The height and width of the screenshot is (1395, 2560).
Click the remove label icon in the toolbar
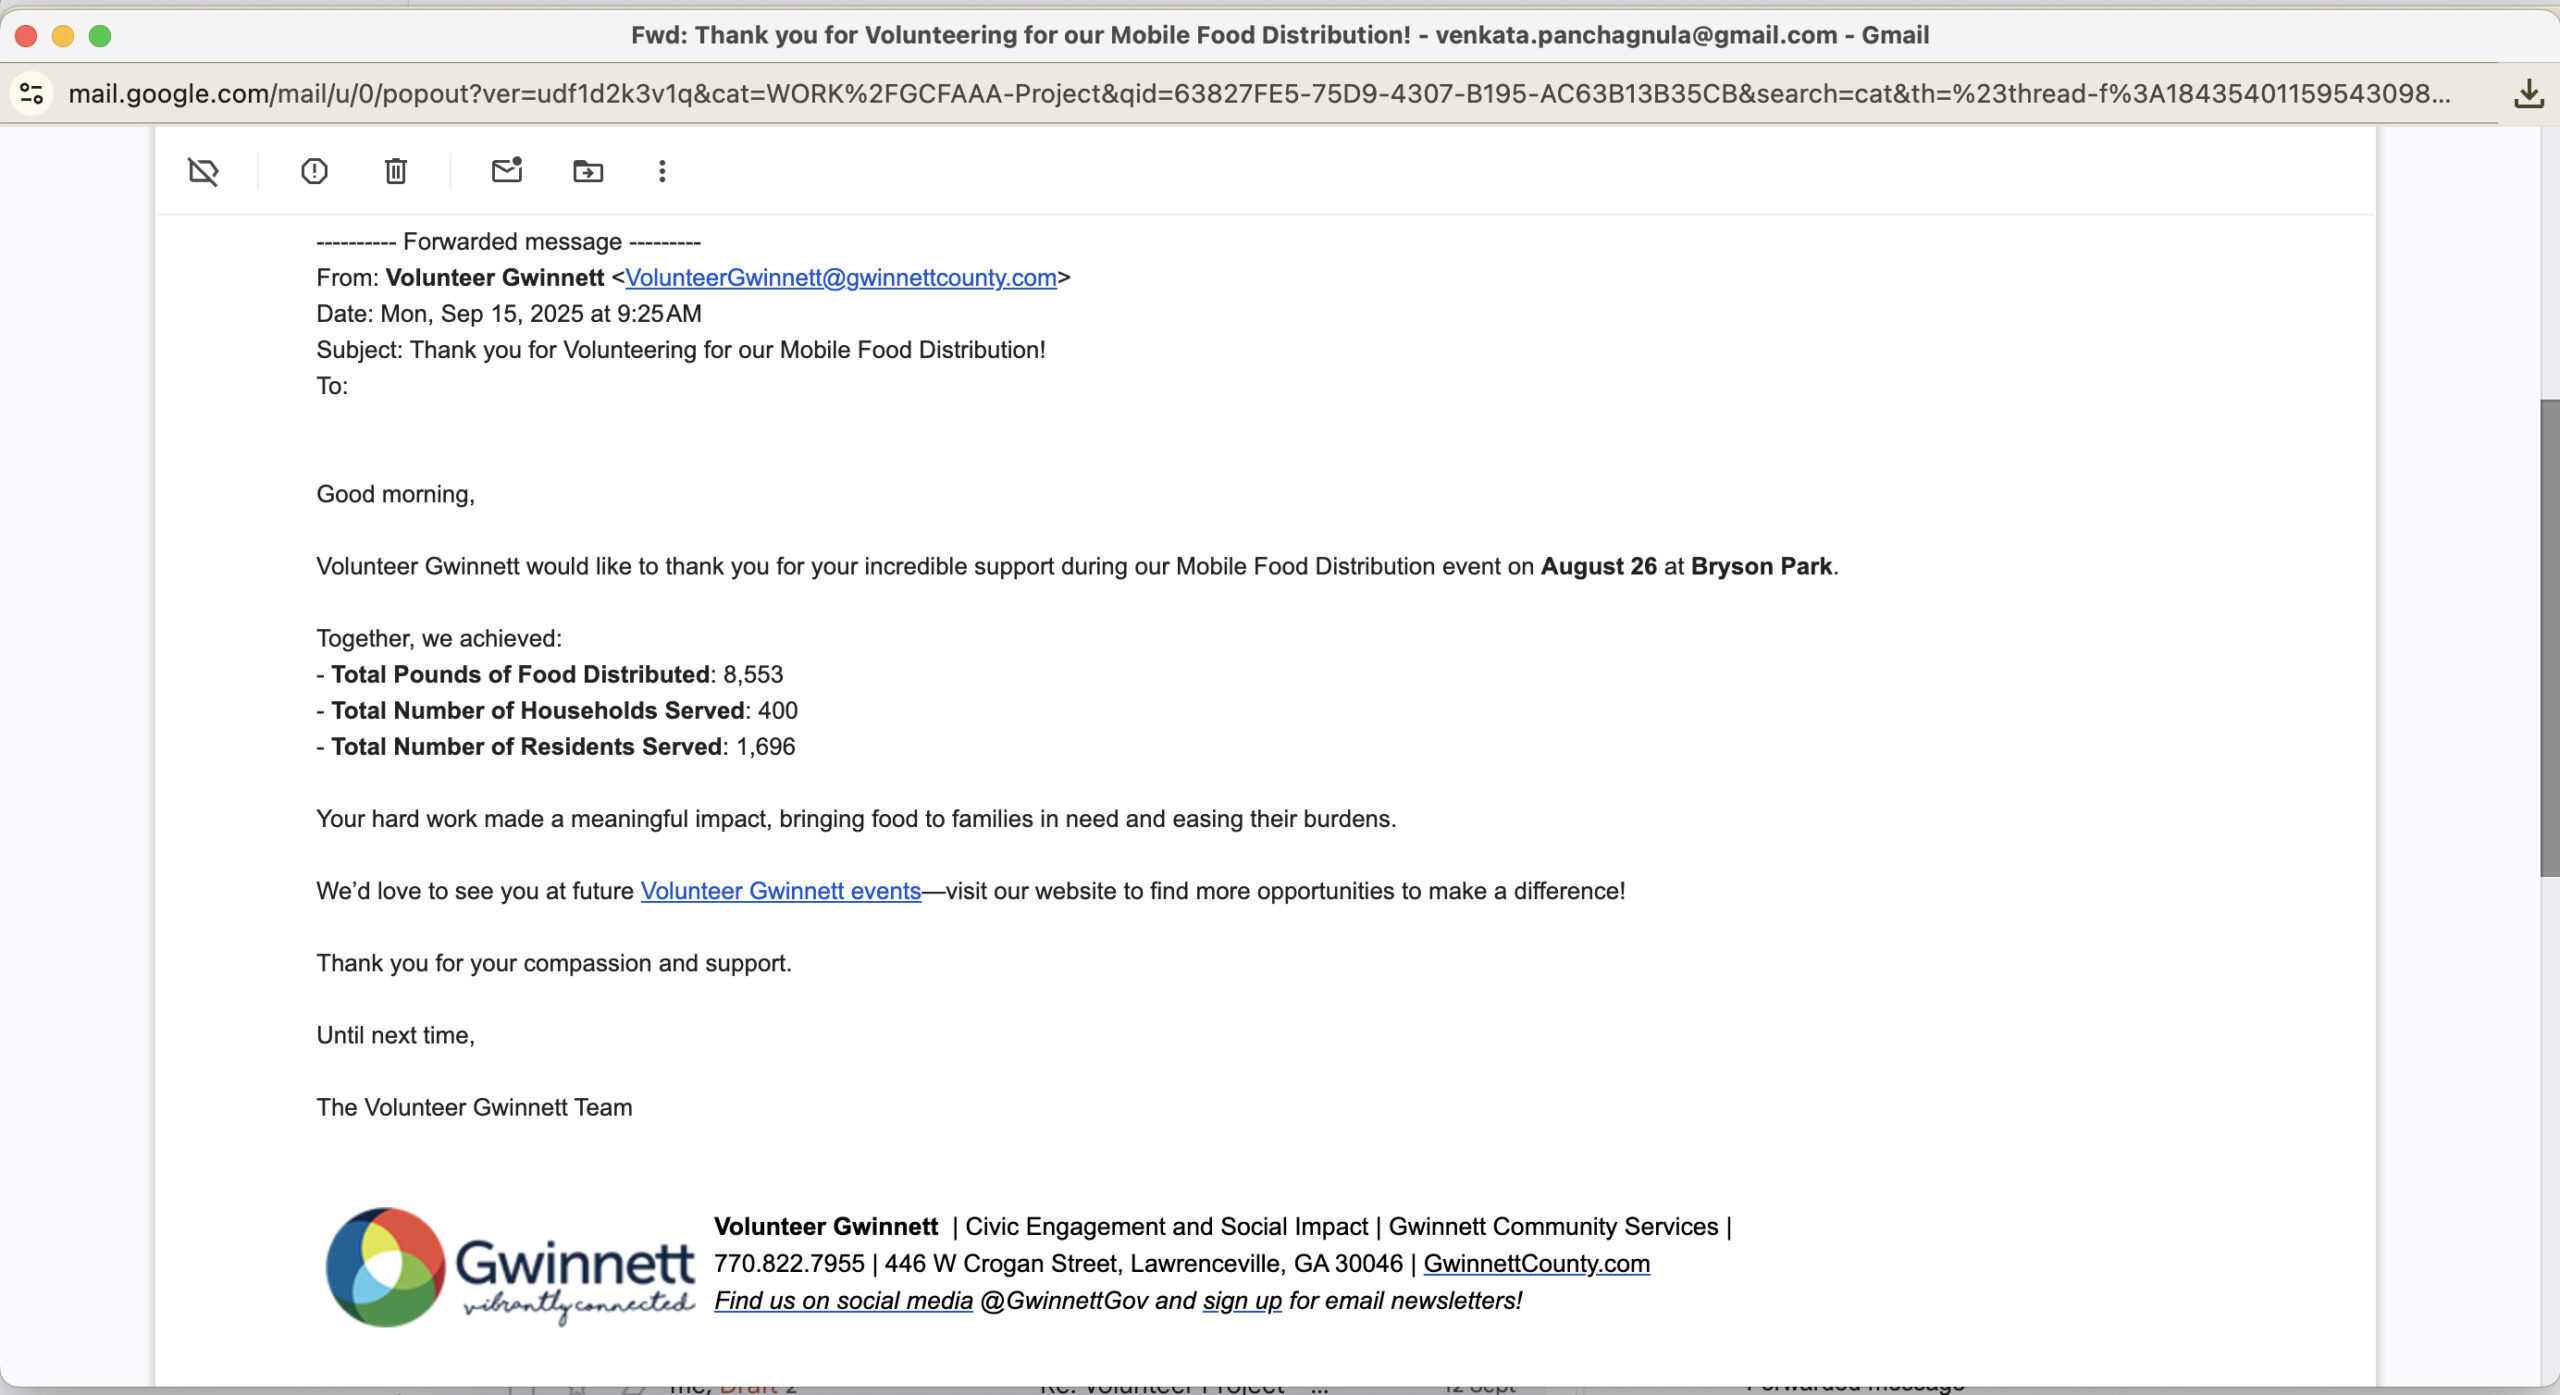203,171
